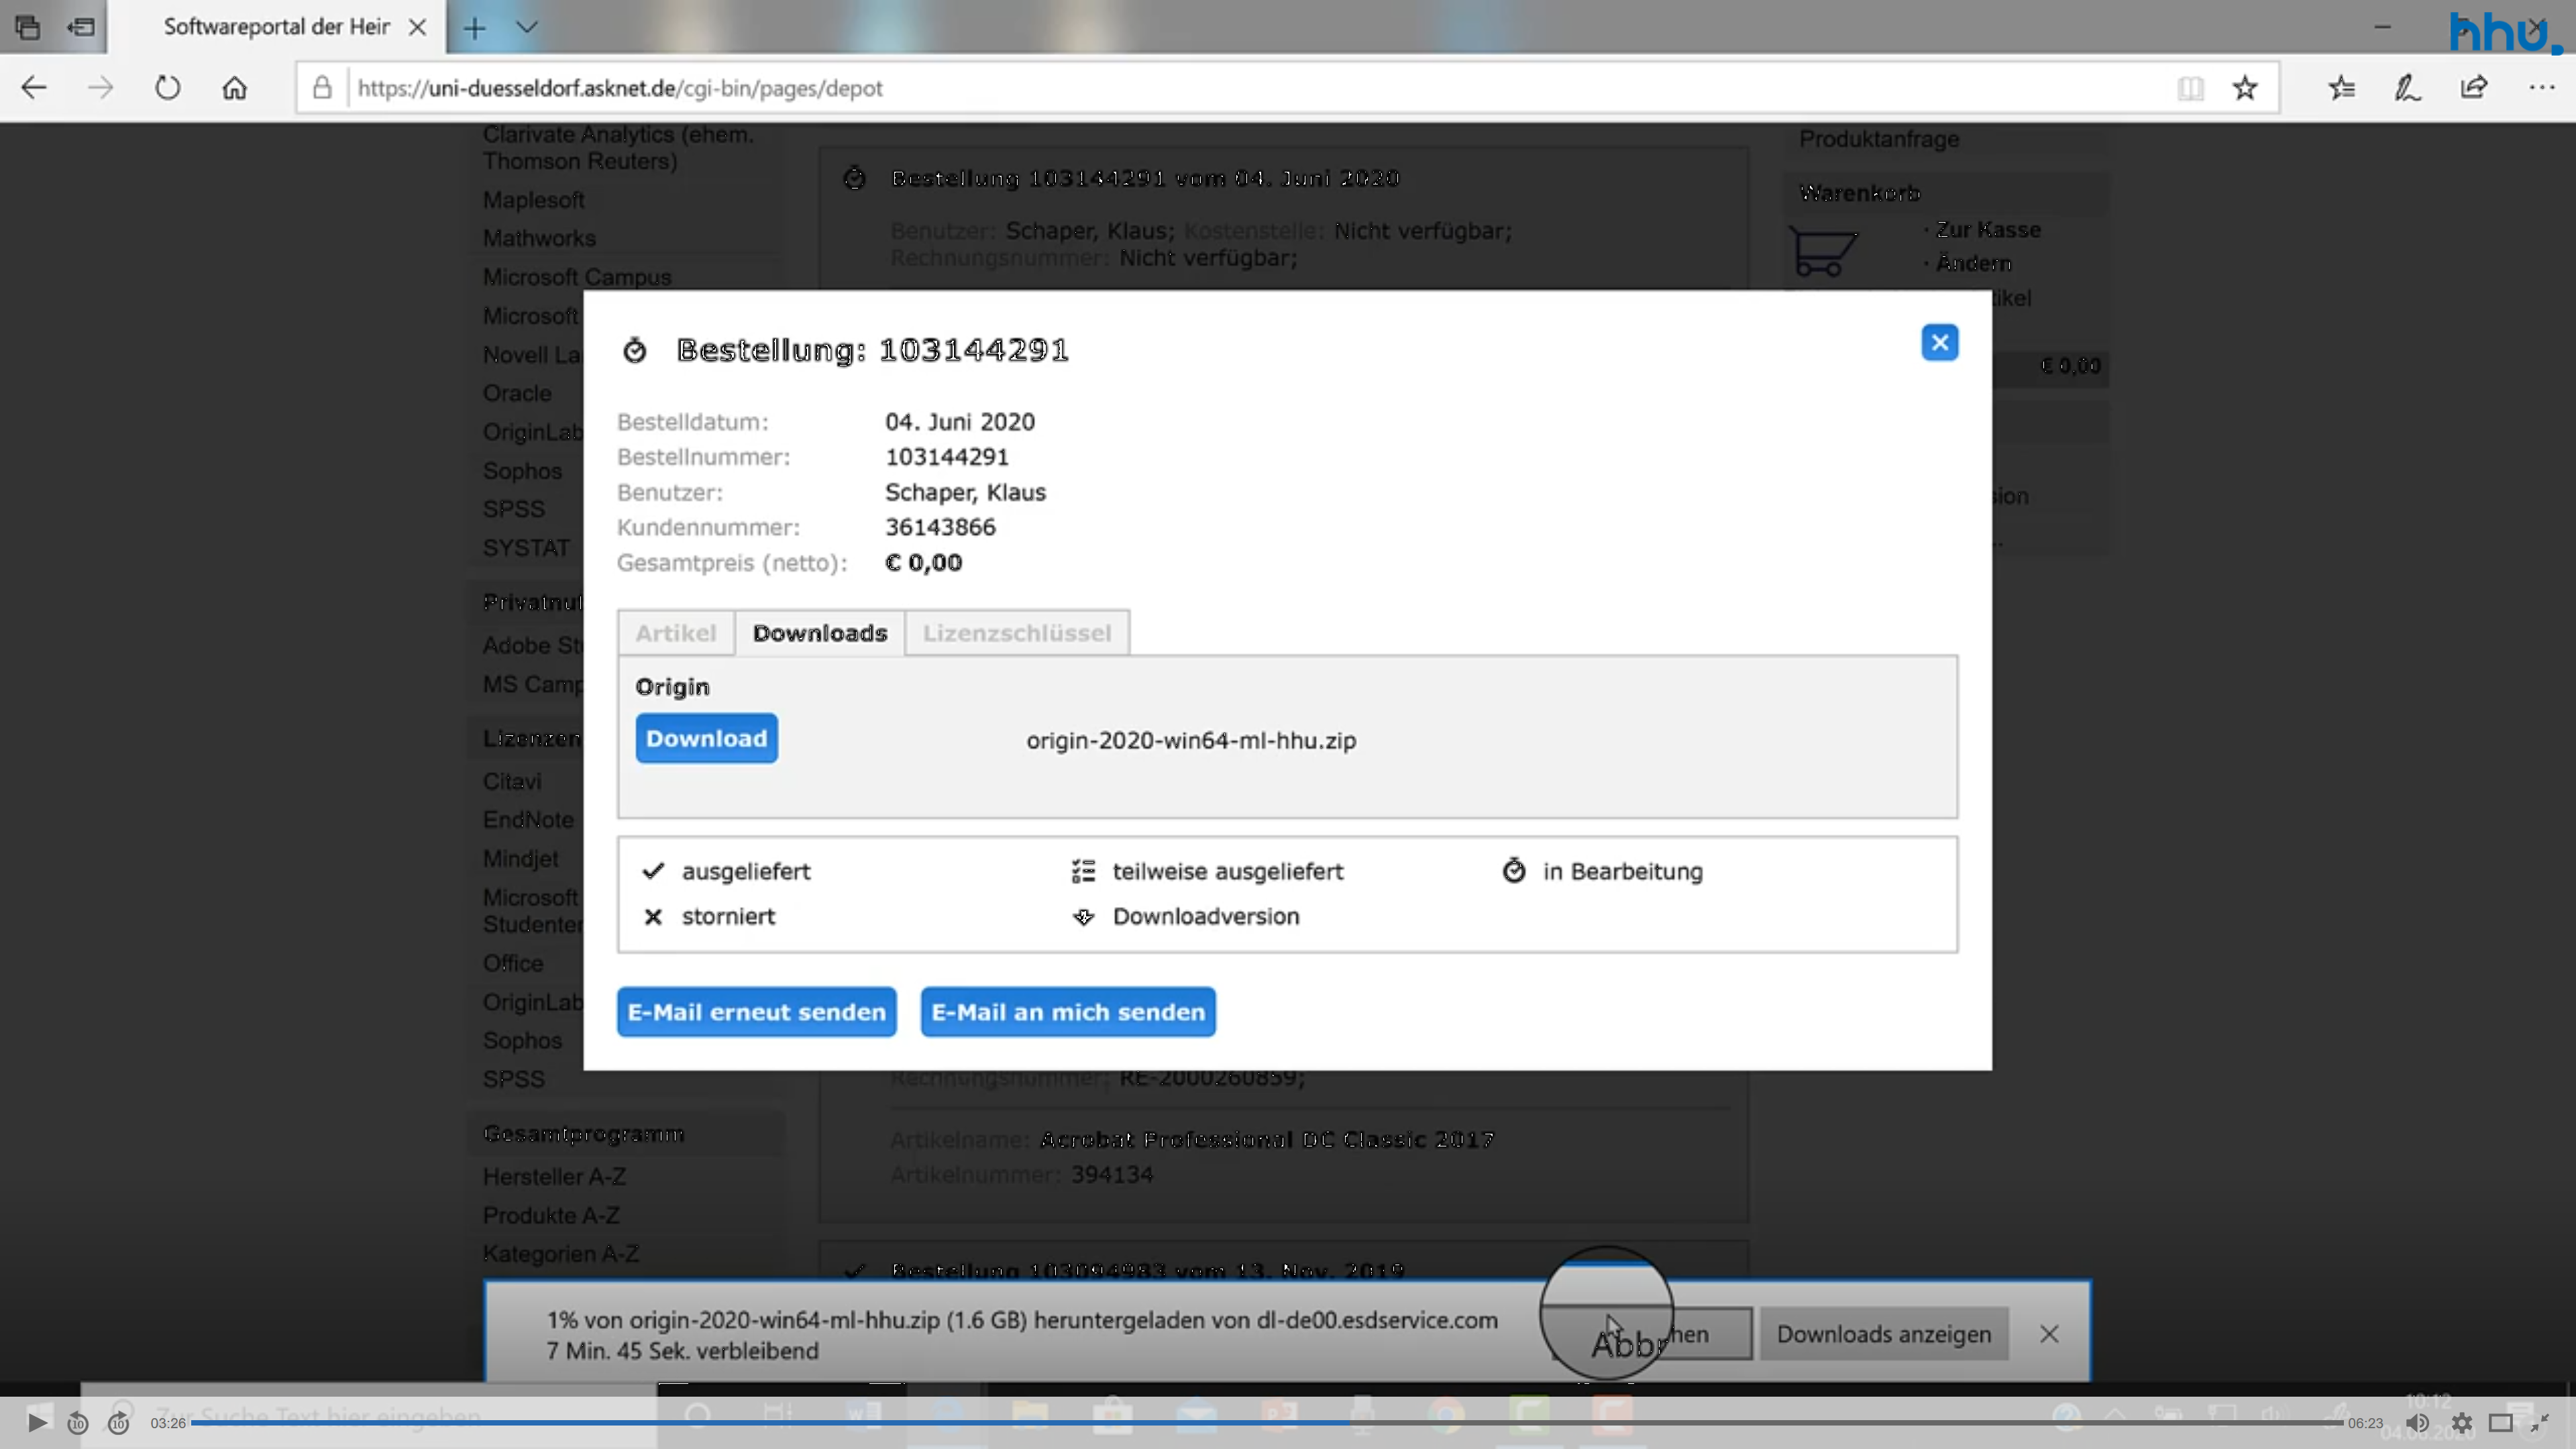Click Zur Kasse in Warenkorb
The height and width of the screenshot is (1449, 2576).
[x=1988, y=230]
